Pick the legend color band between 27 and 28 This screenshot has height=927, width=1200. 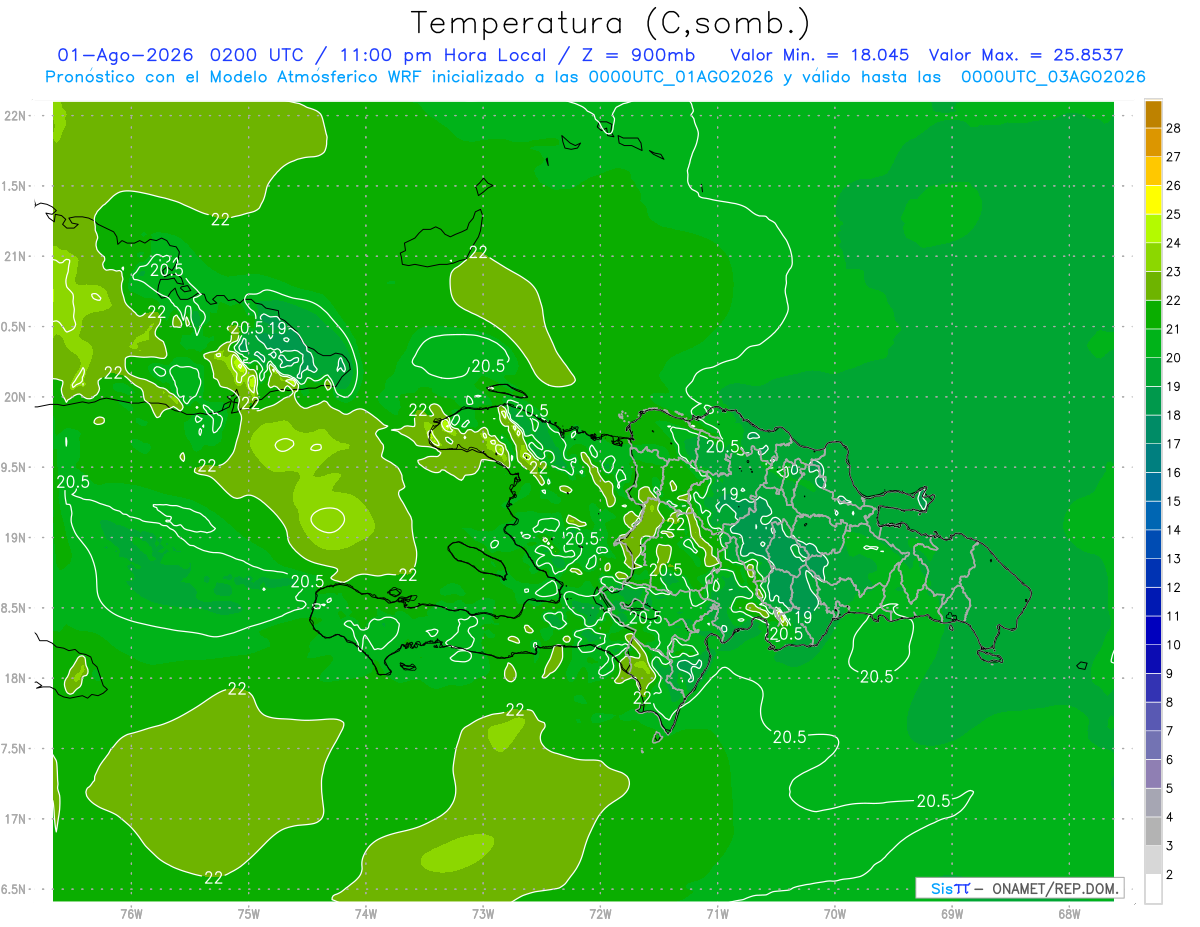[1154, 143]
